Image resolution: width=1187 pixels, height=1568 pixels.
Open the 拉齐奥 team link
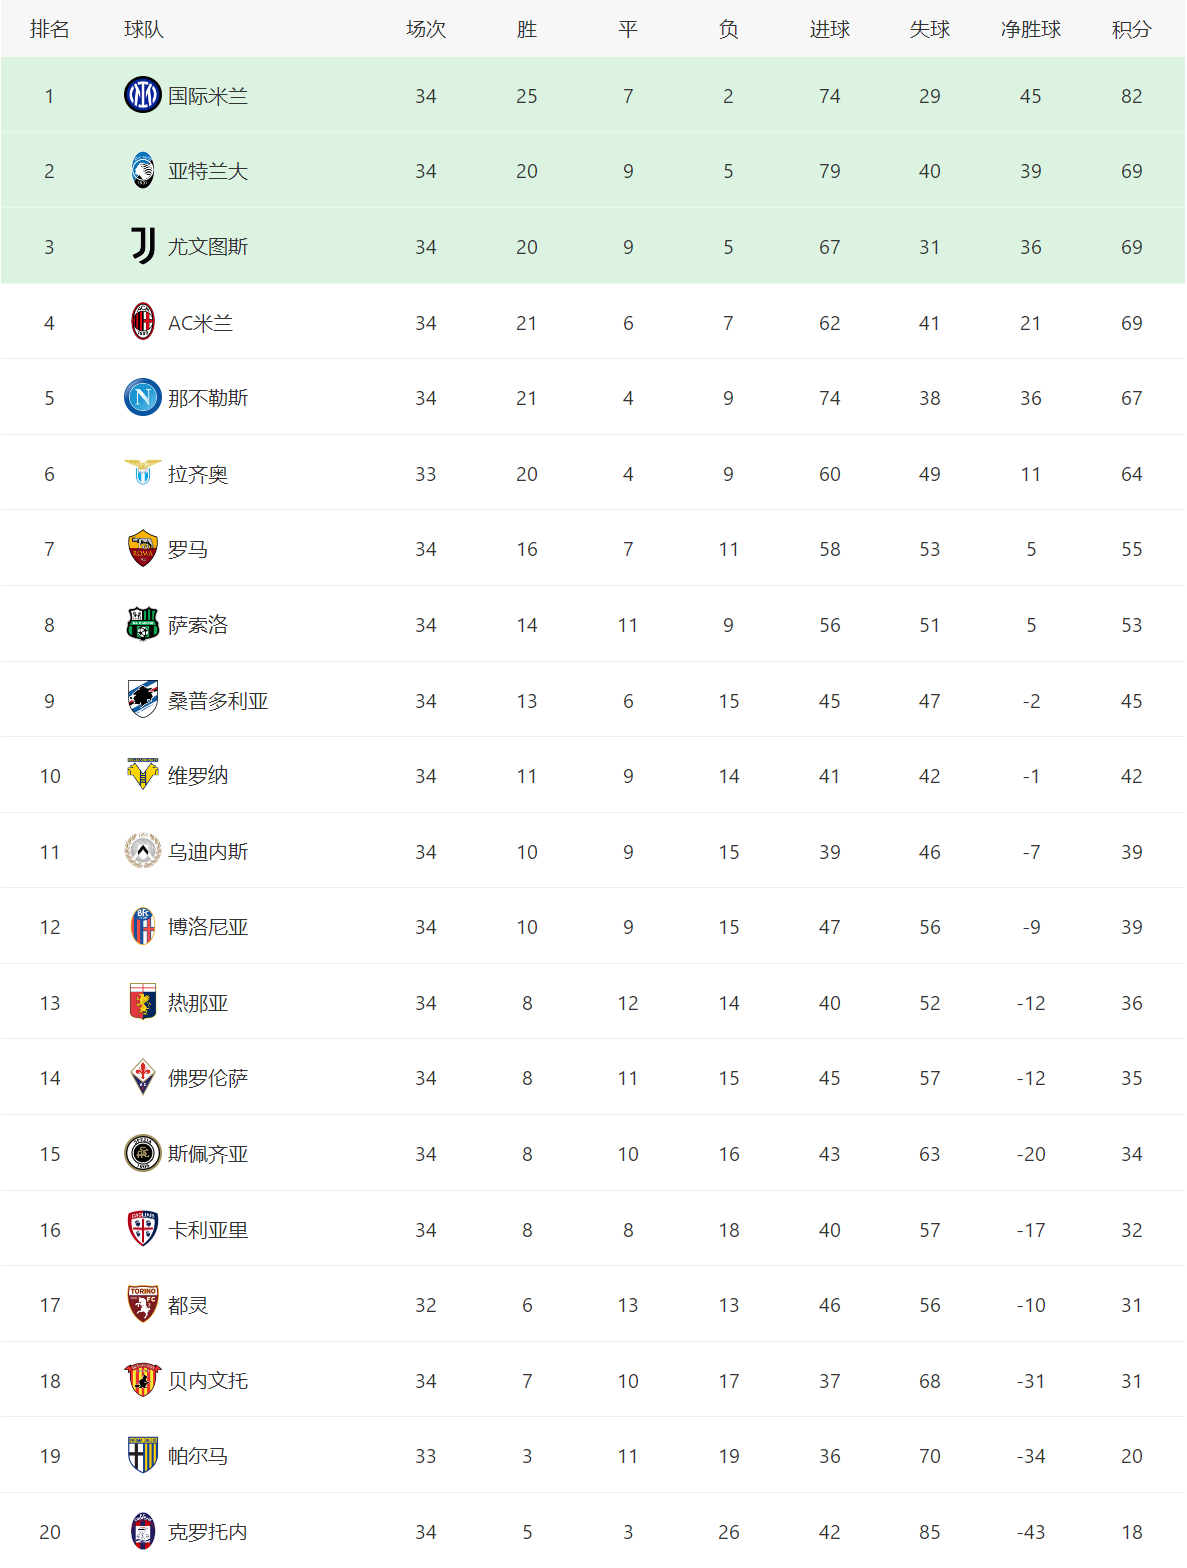point(198,474)
